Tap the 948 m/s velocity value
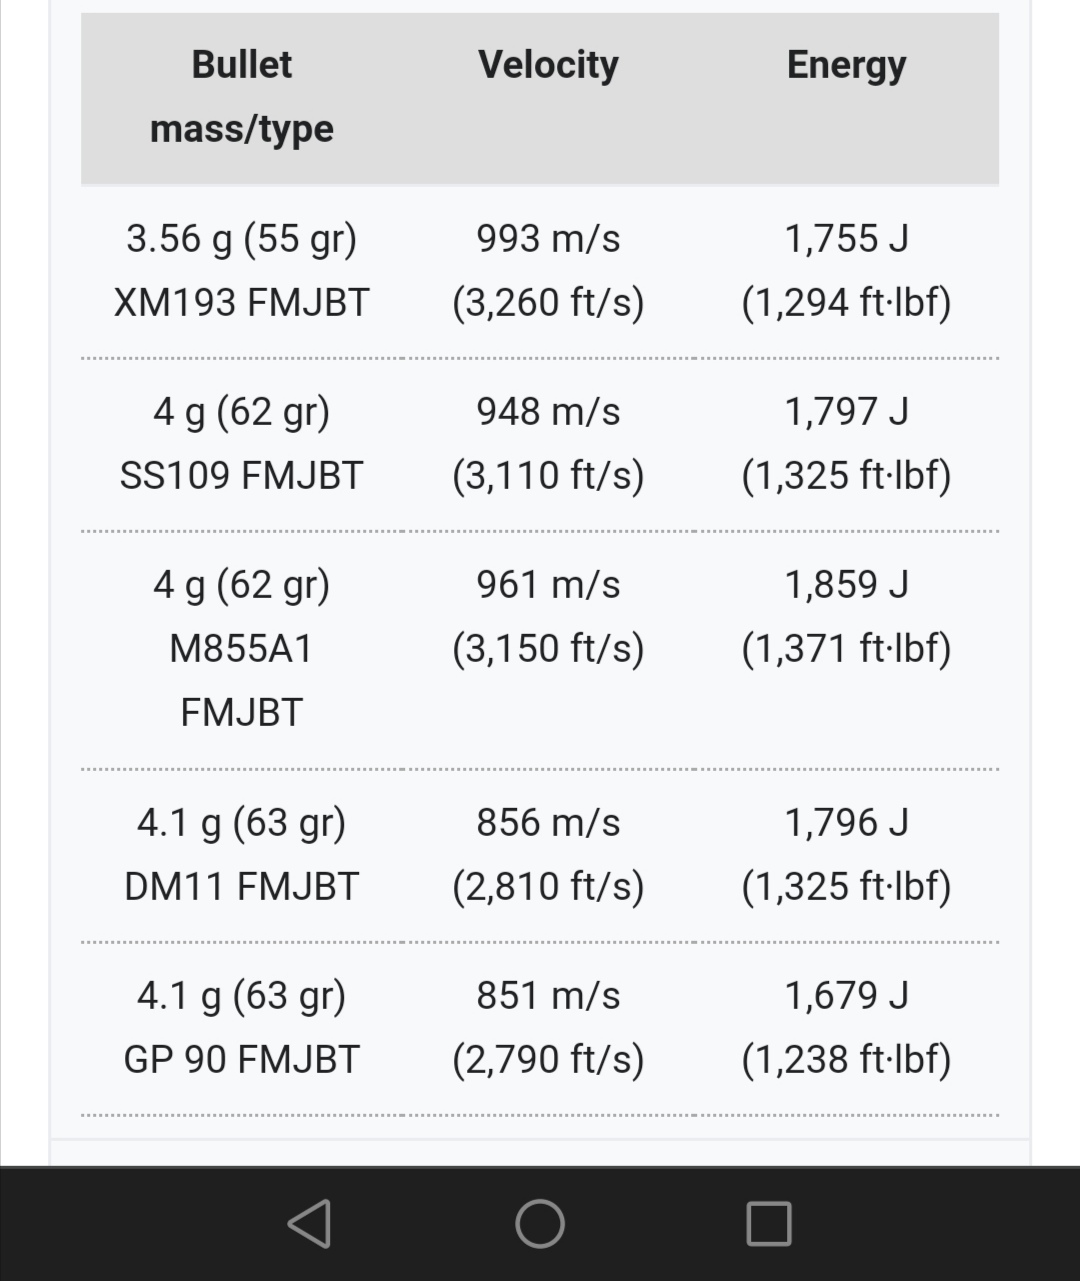This screenshot has height=1281, width=1080. [x=548, y=412]
